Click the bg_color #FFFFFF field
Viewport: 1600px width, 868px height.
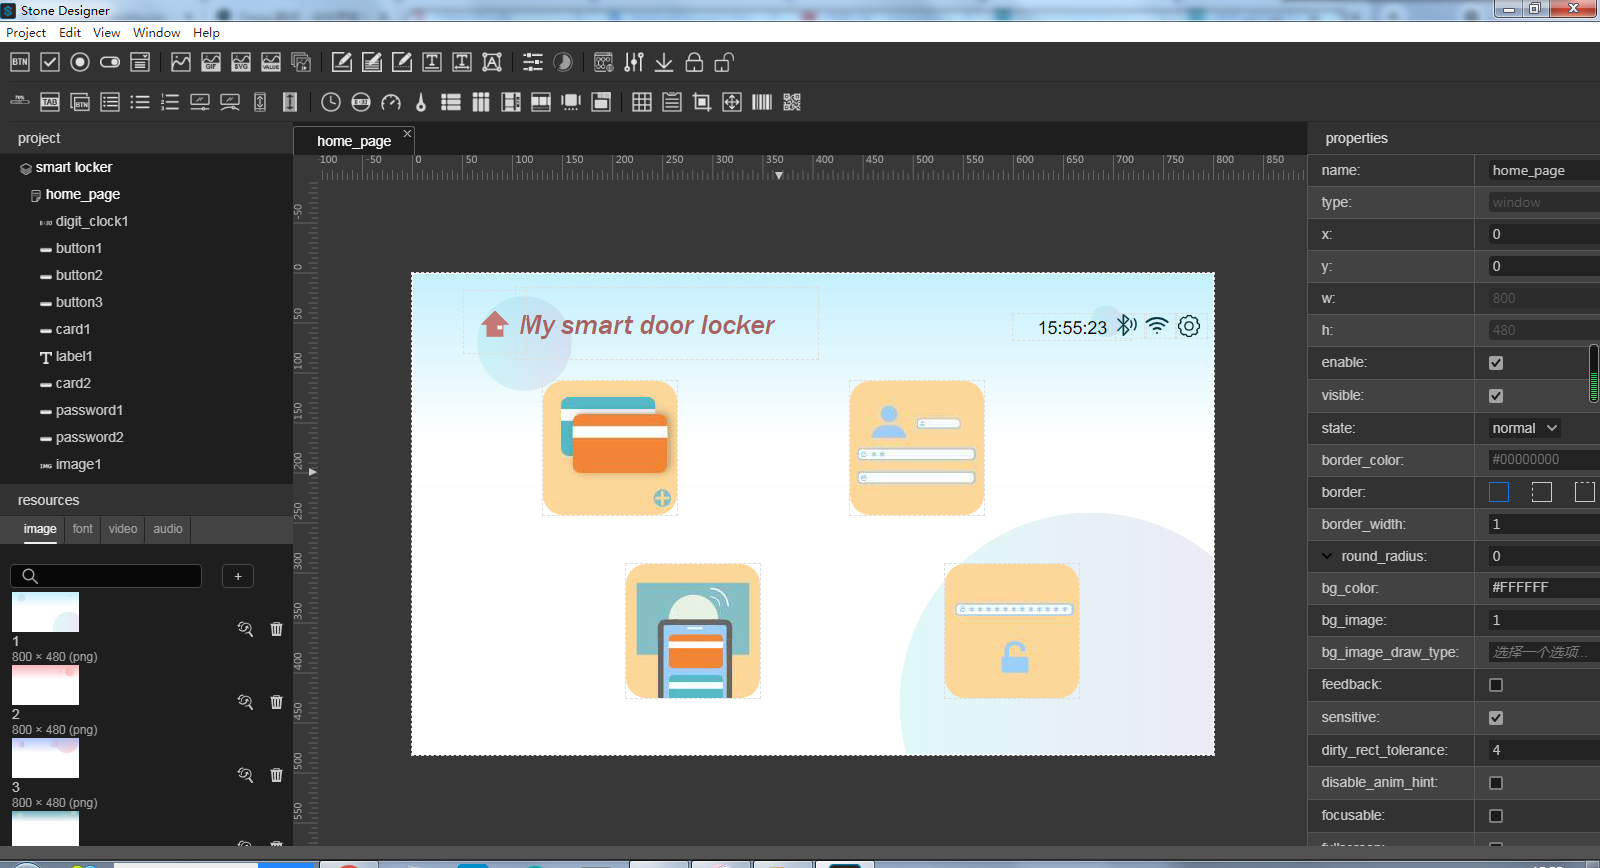(x=1540, y=588)
